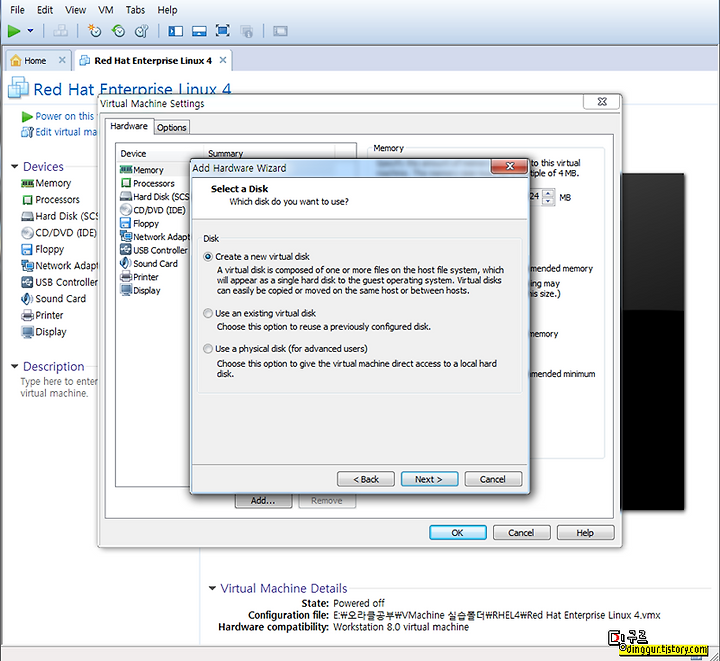
Task: Click Cancel in Virtual Machine Settings
Action: [x=522, y=532]
